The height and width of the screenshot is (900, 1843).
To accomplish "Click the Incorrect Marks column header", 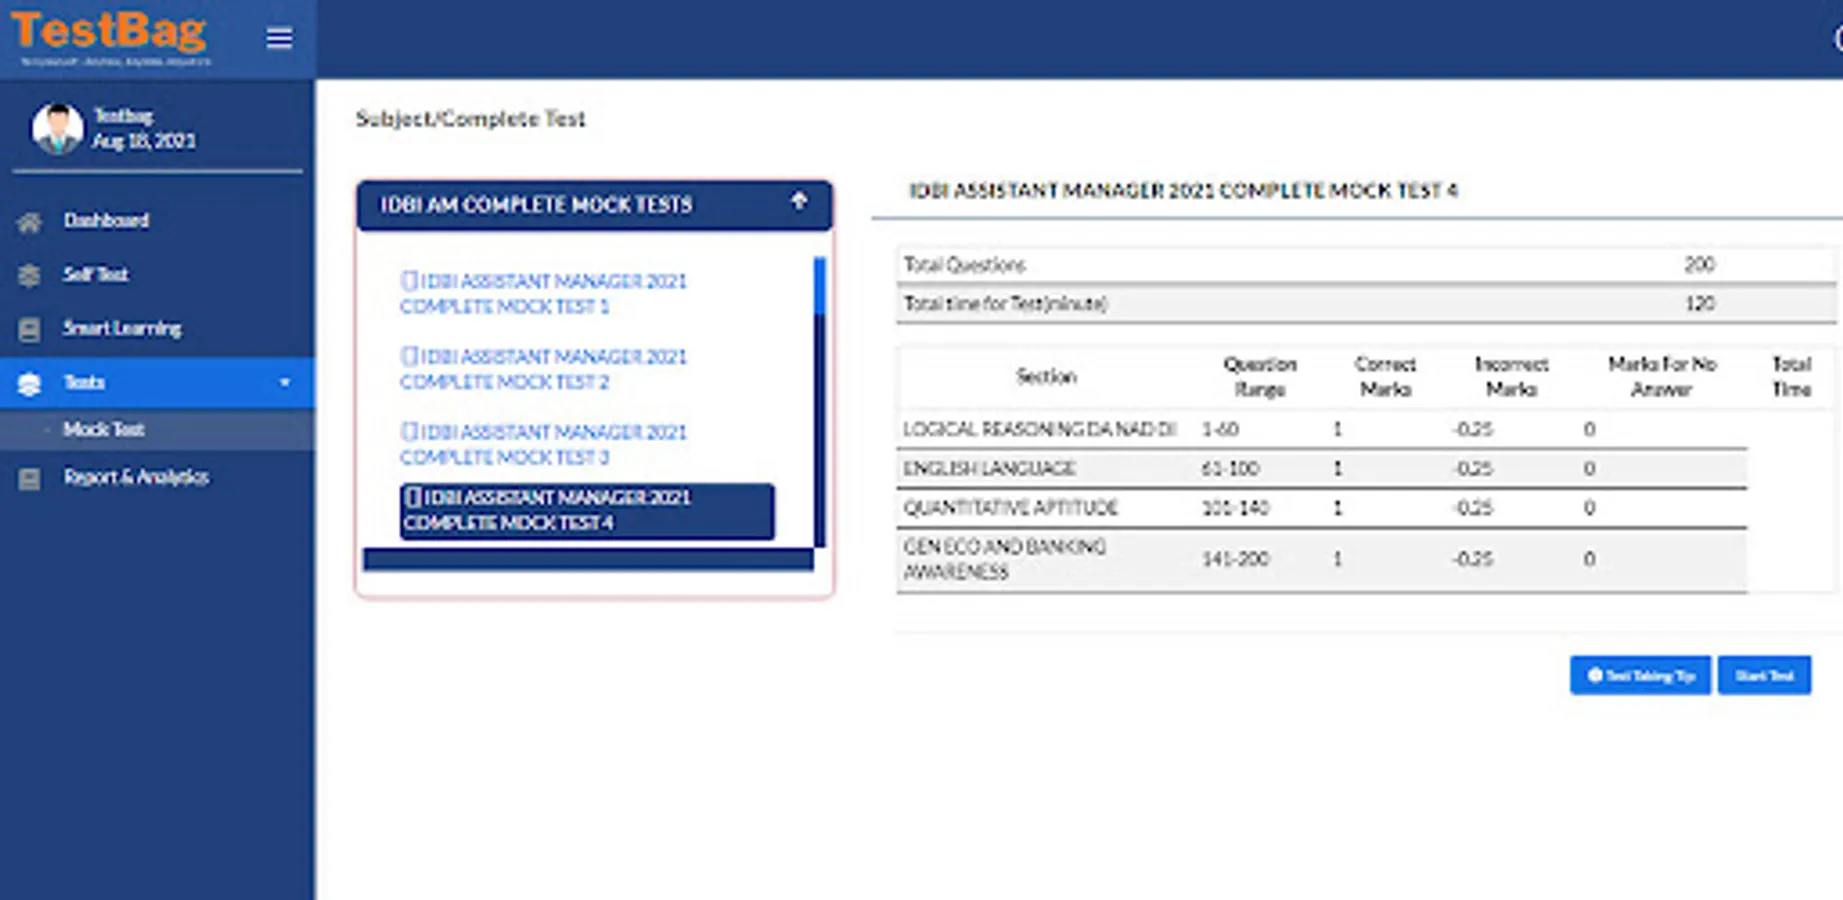I will (x=1511, y=376).
